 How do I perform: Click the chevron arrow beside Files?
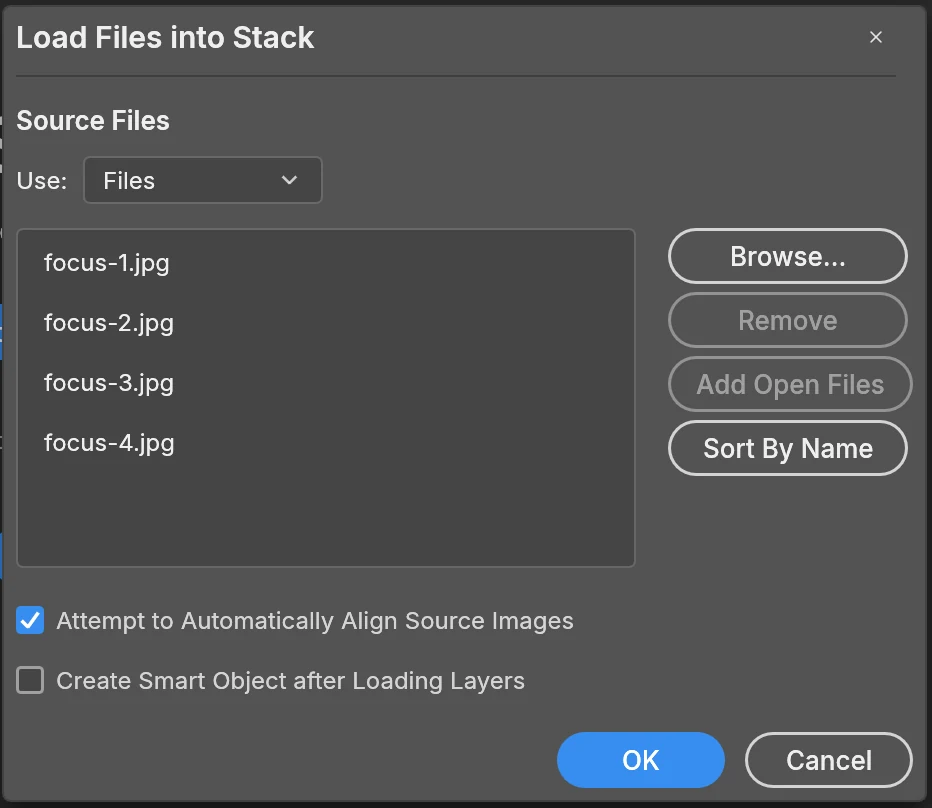click(x=289, y=180)
